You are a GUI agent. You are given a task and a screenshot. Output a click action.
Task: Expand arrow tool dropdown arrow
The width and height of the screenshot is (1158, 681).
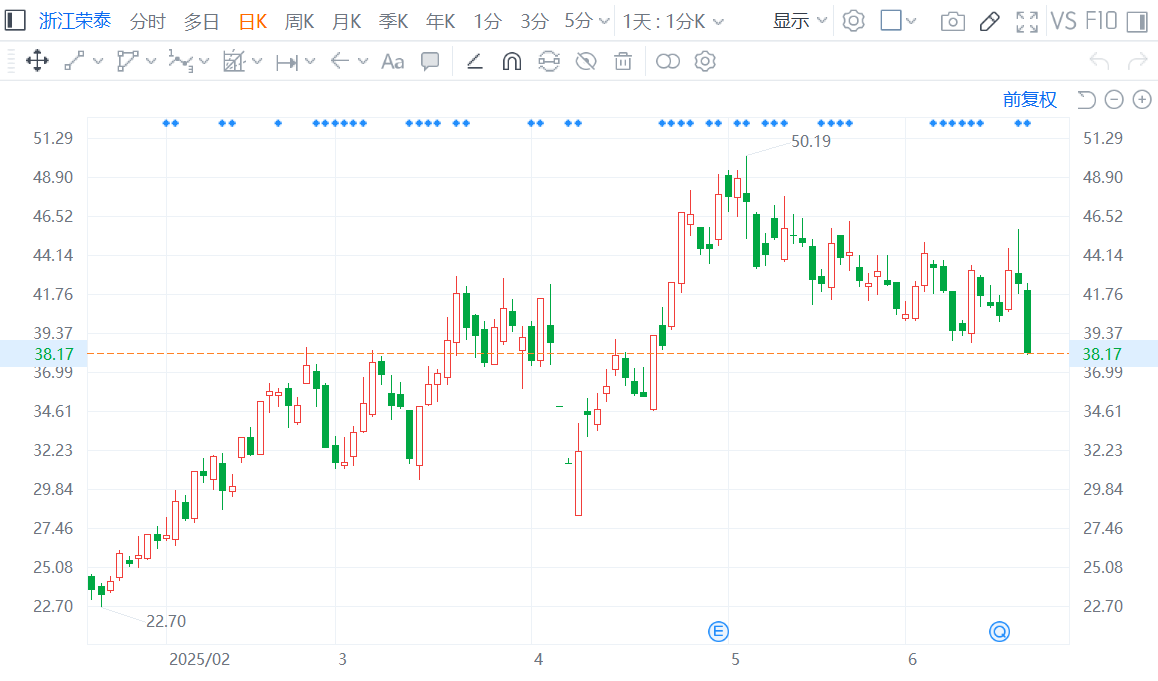tap(363, 62)
